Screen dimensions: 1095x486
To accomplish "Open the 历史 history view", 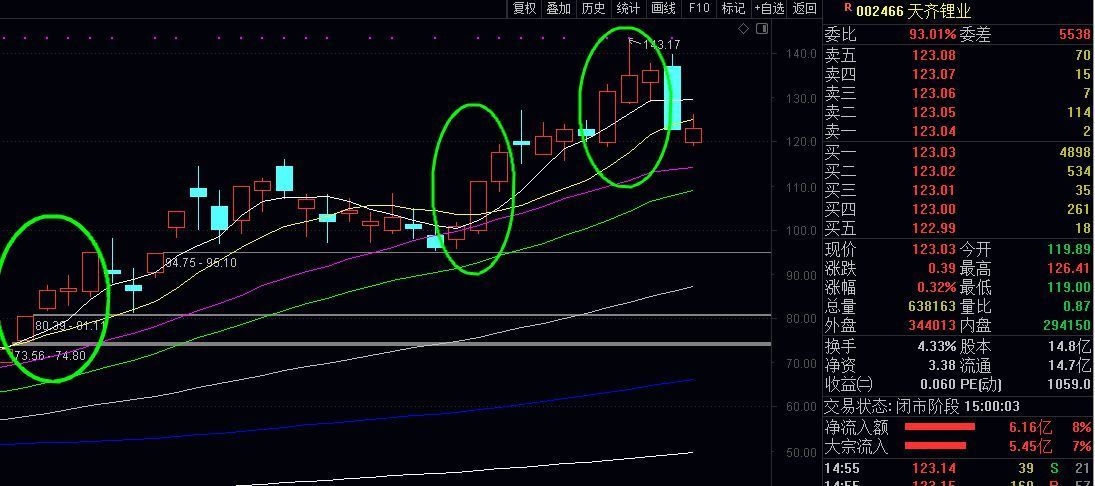I will point(593,9).
